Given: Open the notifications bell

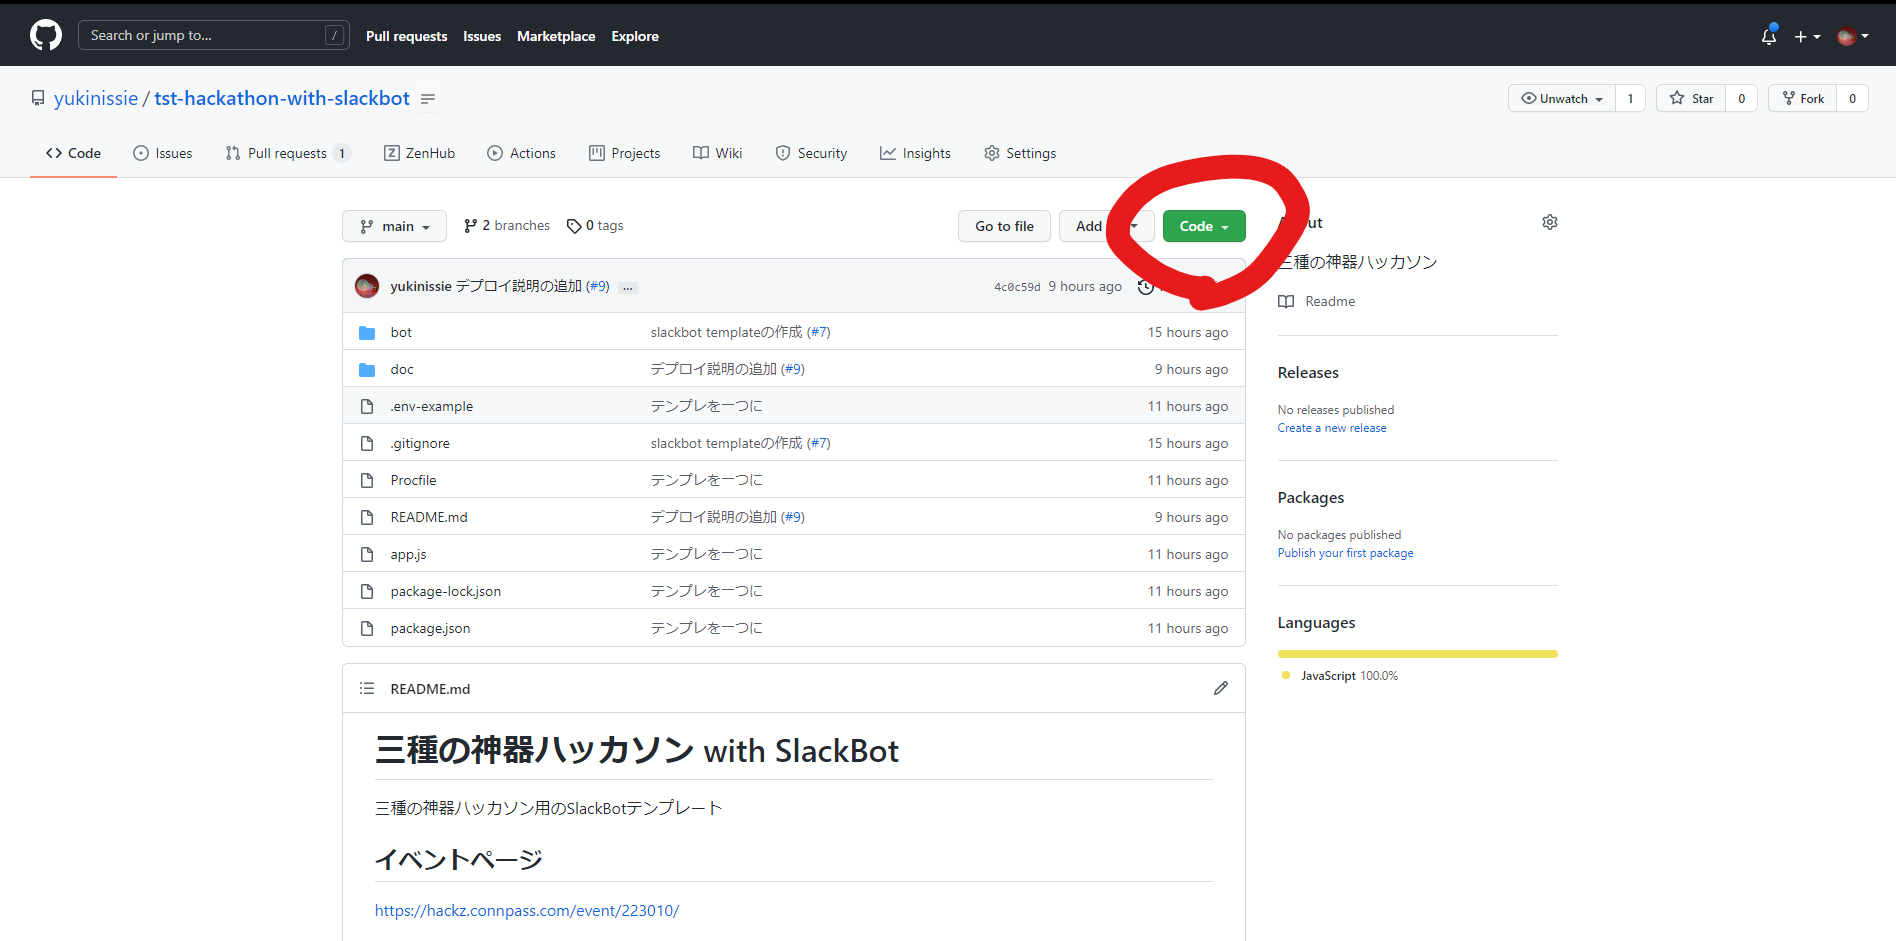Looking at the screenshot, I should (x=1768, y=35).
